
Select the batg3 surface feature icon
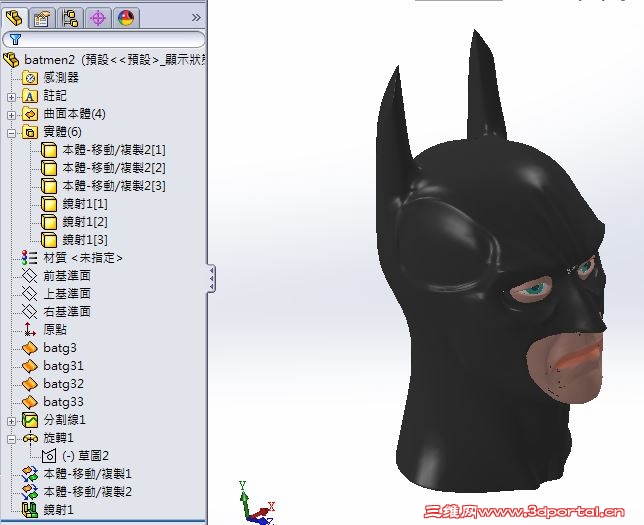pos(30,348)
